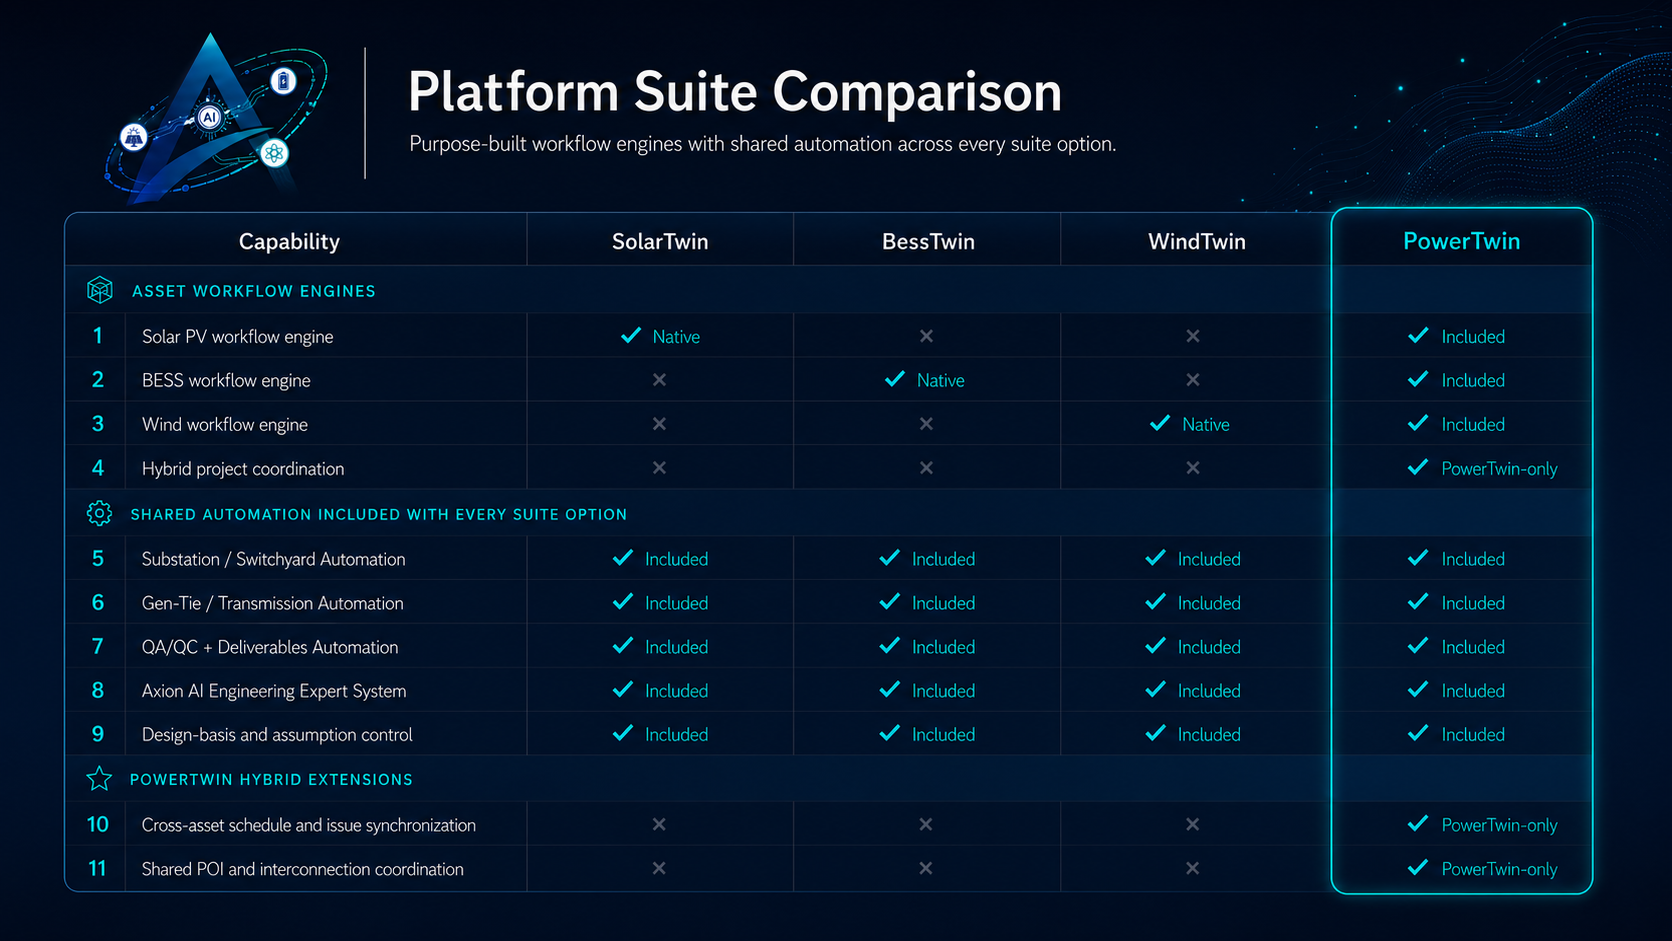Click QA/QC + Deliverables Automation row label
Viewport: 1672px width, 941px height.
point(270,647)
